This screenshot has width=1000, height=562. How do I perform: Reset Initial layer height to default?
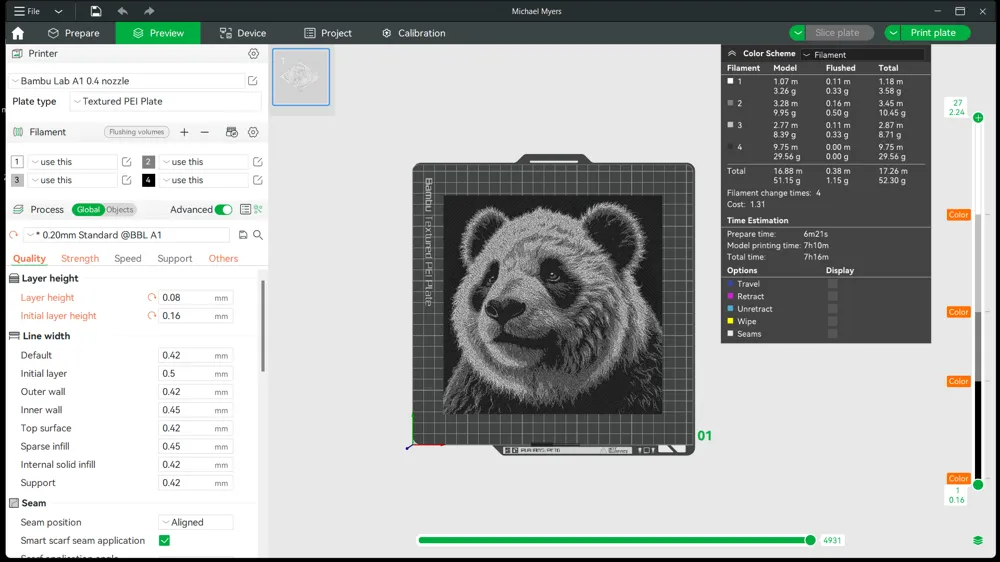click(152, 316)
